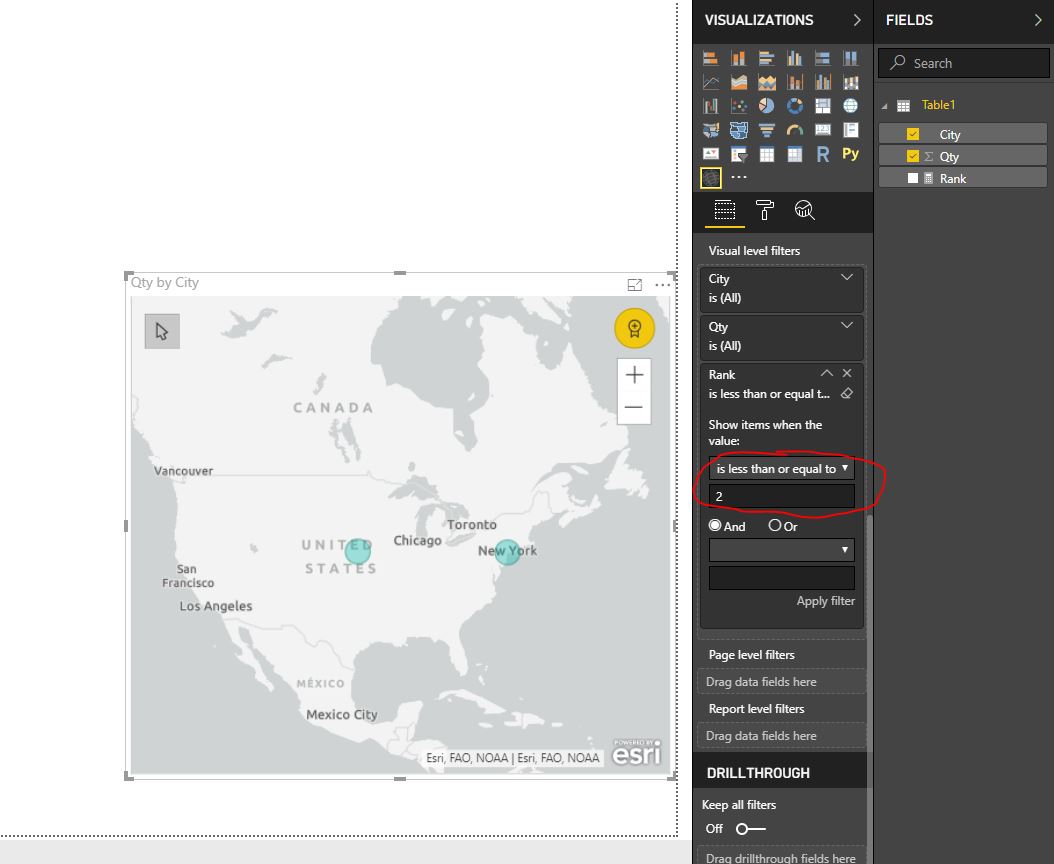
Task: Select the Donut chart visualization
Action: [795, 106]
